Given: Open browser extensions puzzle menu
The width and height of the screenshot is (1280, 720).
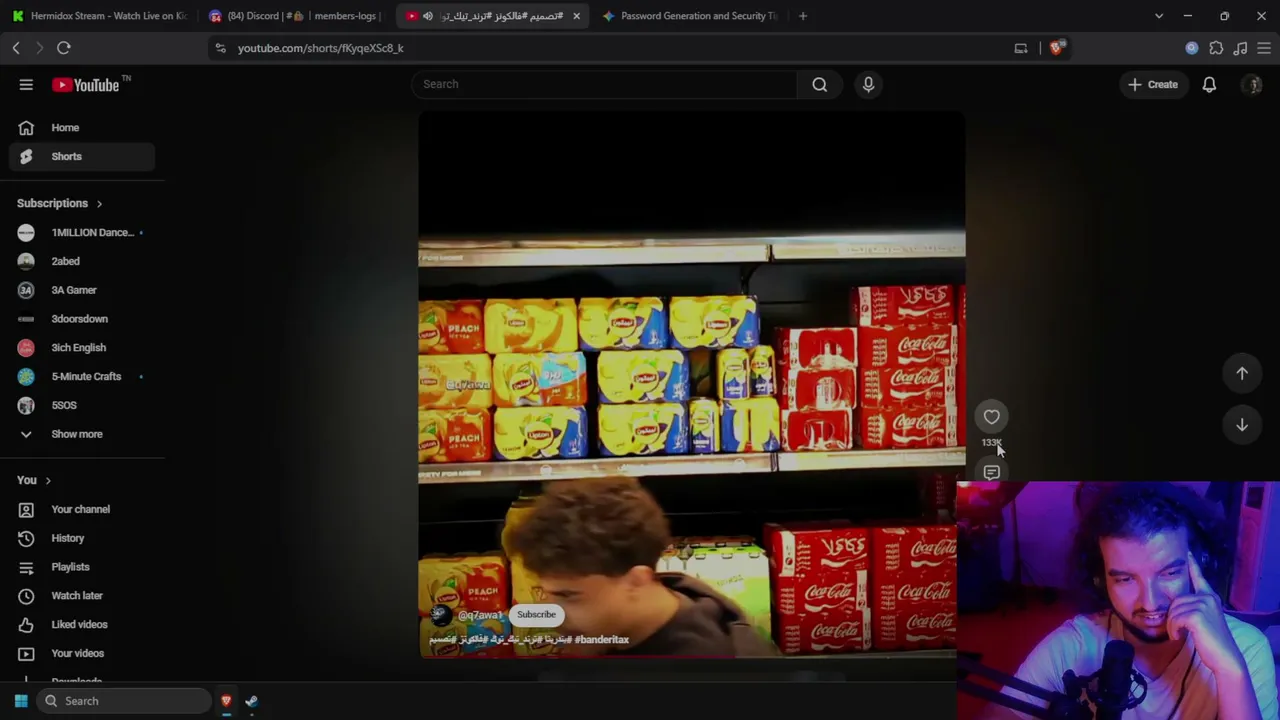Looking at the screenshot, I should tap(1216, 48).
